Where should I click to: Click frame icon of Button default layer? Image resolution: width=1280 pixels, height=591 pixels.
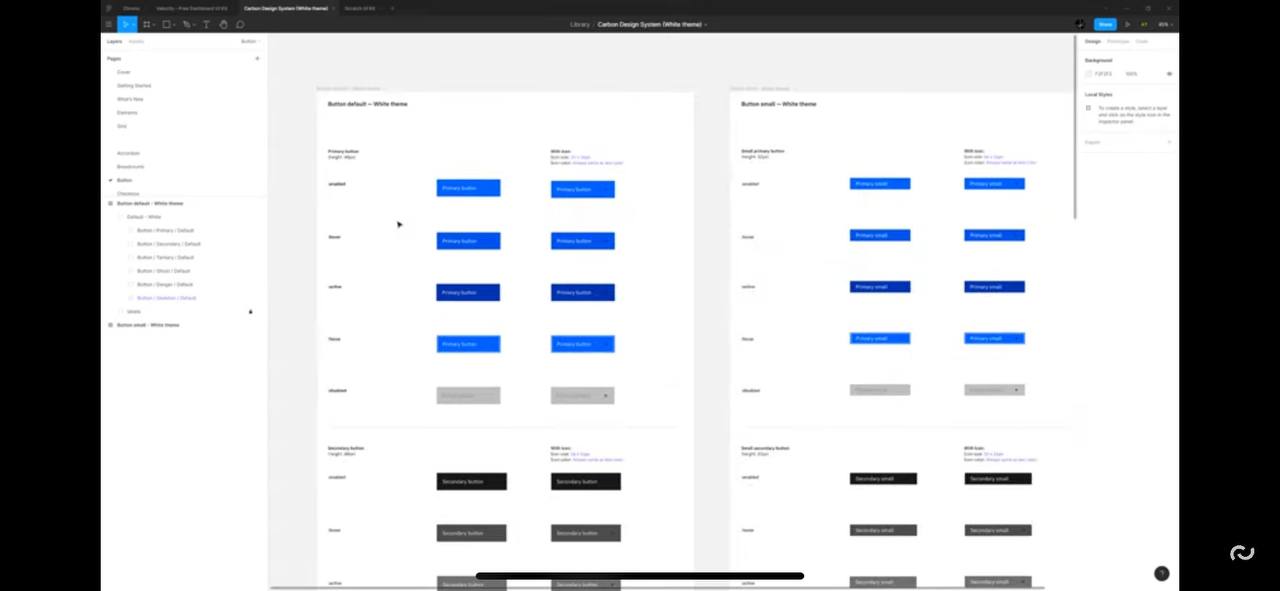(x=110, y=203)
